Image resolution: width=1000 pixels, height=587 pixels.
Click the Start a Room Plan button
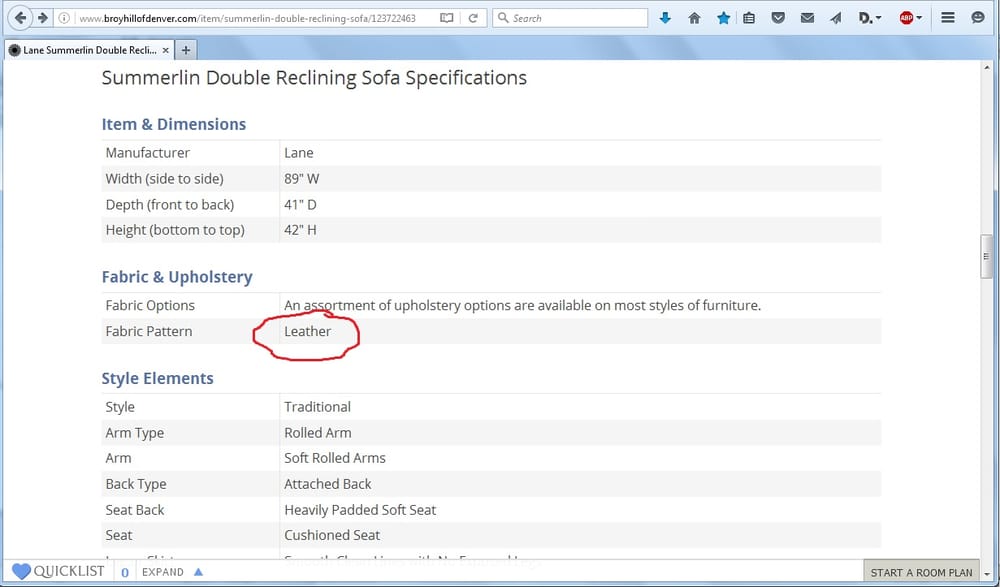(921, 573)
